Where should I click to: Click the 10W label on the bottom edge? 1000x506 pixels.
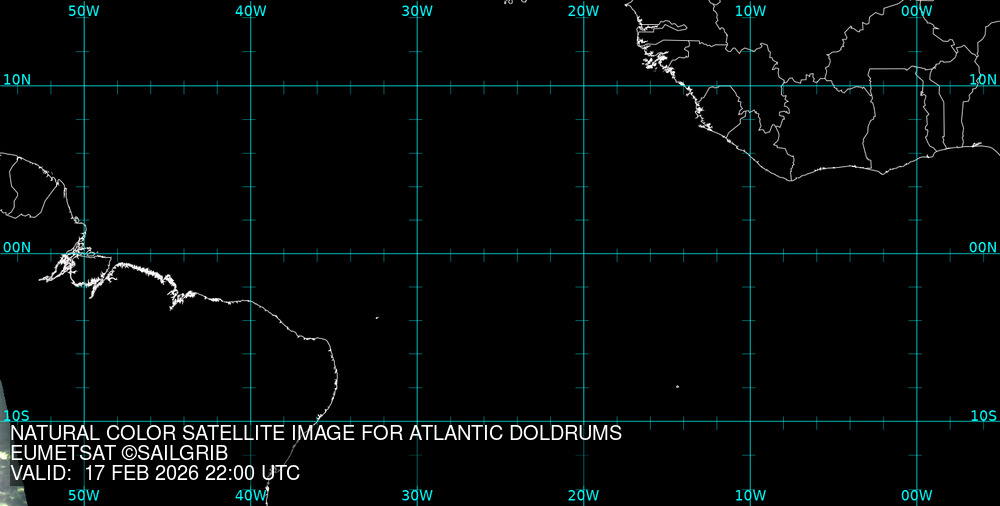(x=750, y=495)
